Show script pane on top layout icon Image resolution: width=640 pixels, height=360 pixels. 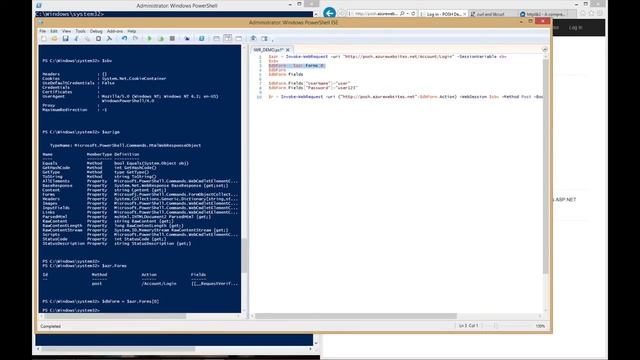(x=216, y=38)
